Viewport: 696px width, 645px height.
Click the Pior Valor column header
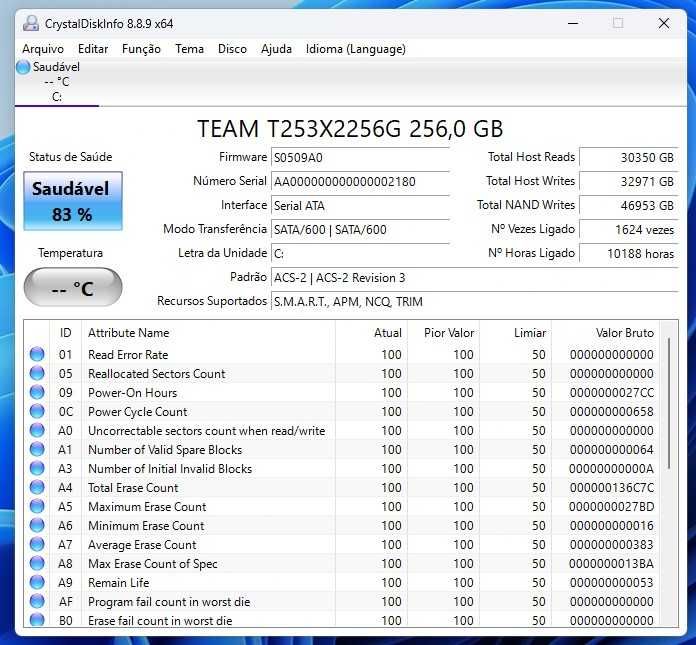[x=443, y=333]
